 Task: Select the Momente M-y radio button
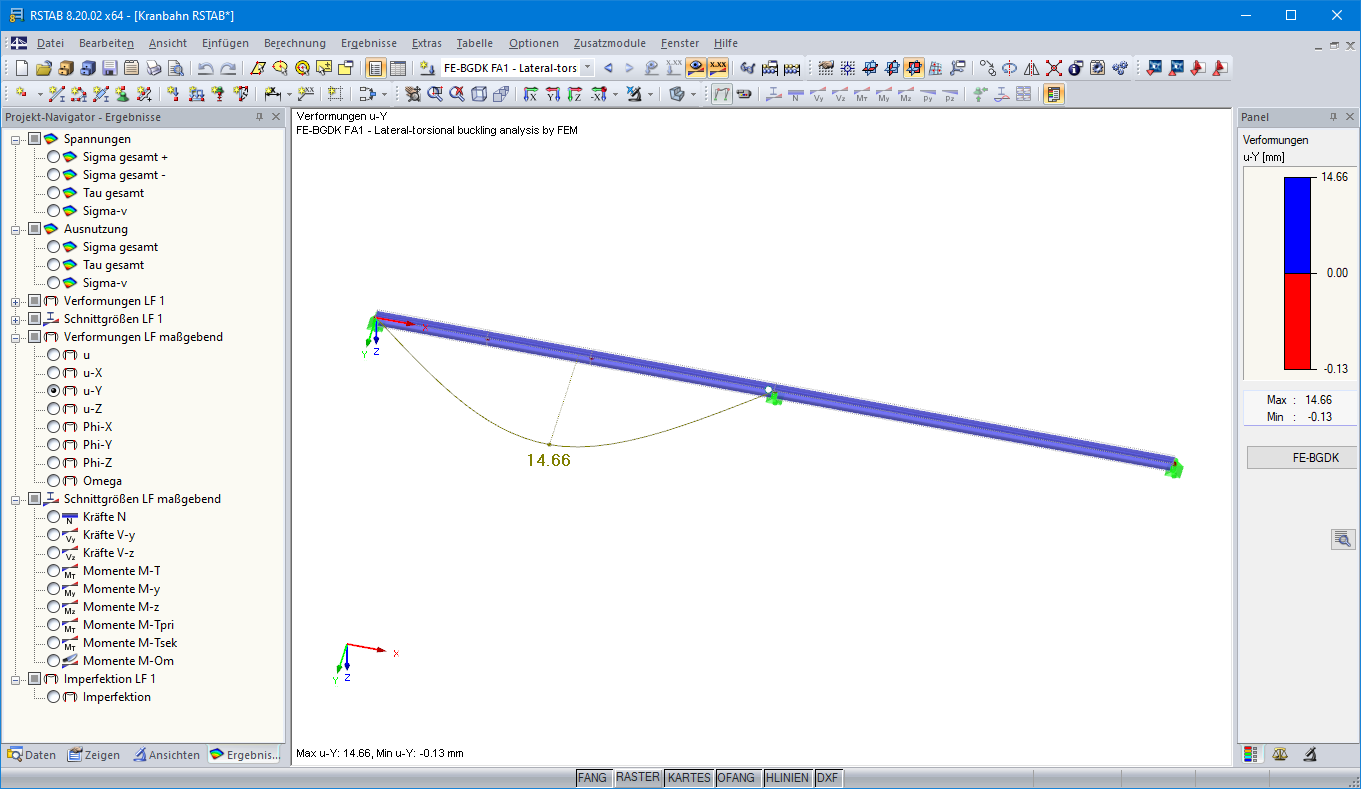tap(54, 589)
